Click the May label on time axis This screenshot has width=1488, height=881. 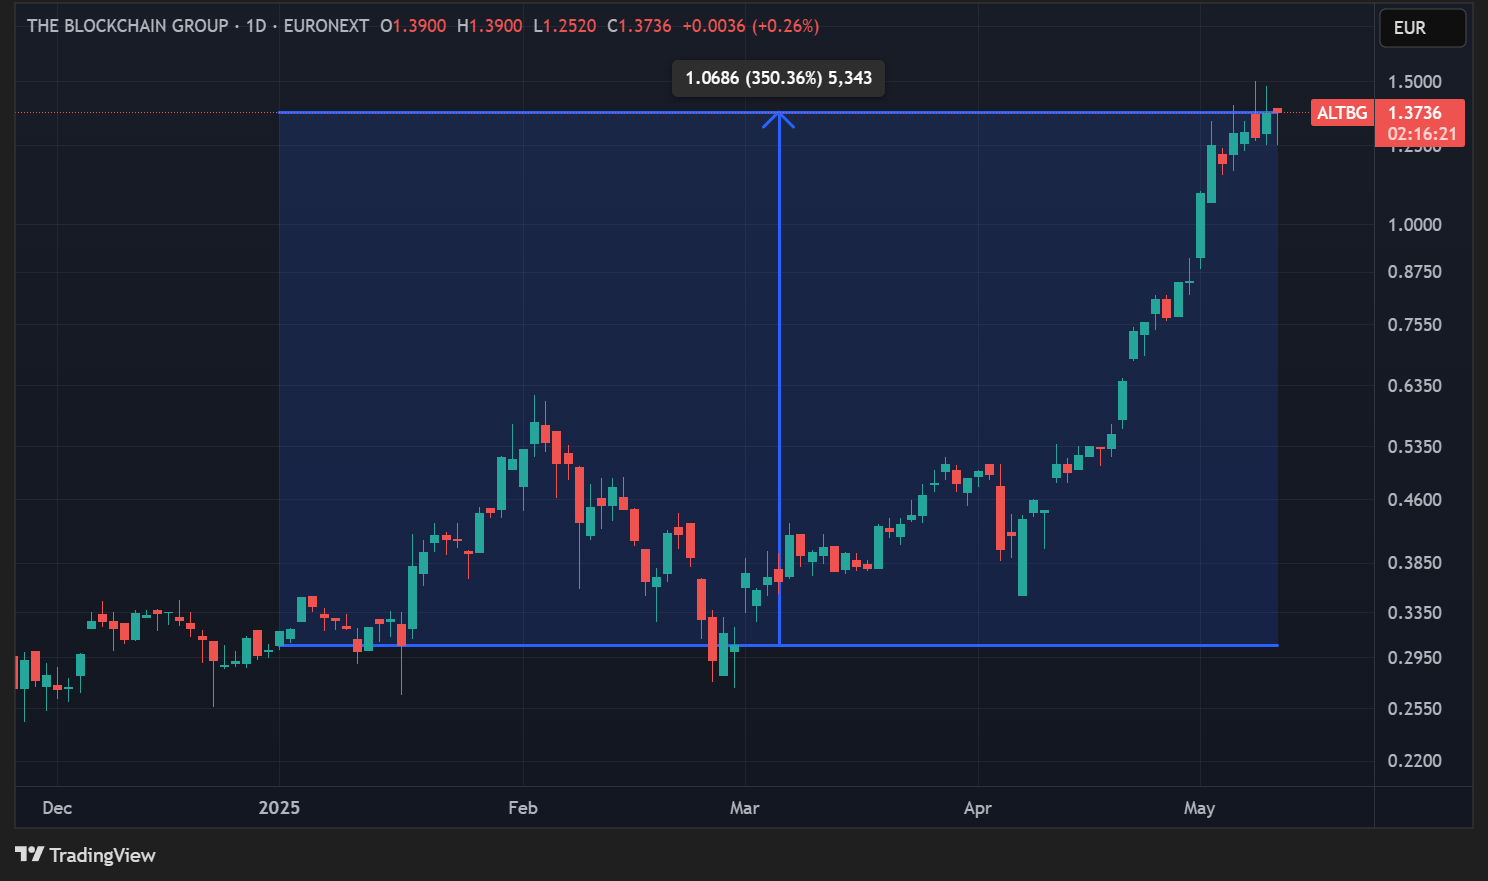pyautogui.click(x=1199, y=808)
